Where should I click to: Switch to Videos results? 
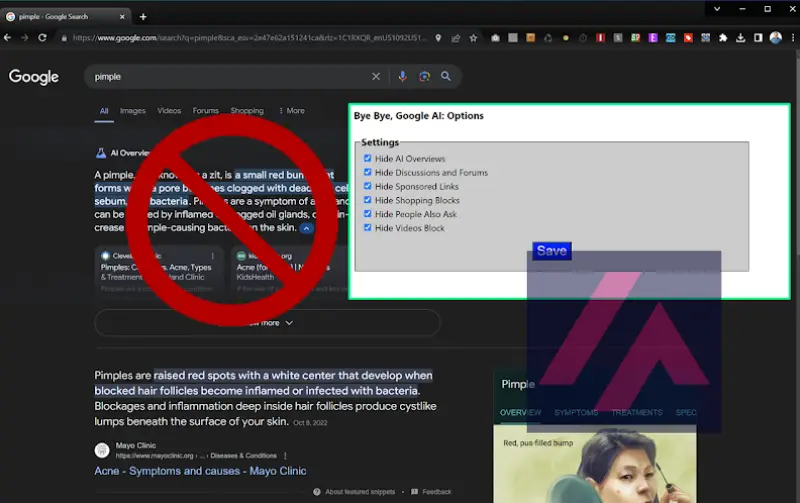[x=169, y=111]
